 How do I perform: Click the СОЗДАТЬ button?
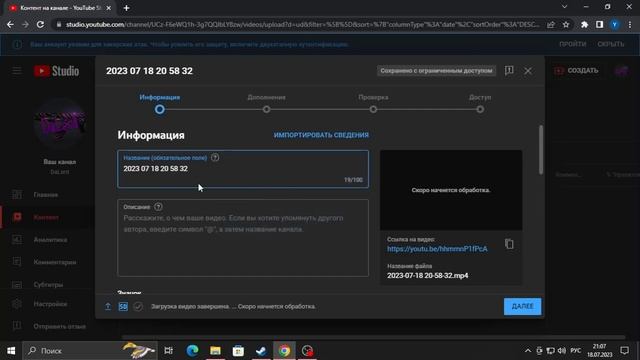point(577,71)
